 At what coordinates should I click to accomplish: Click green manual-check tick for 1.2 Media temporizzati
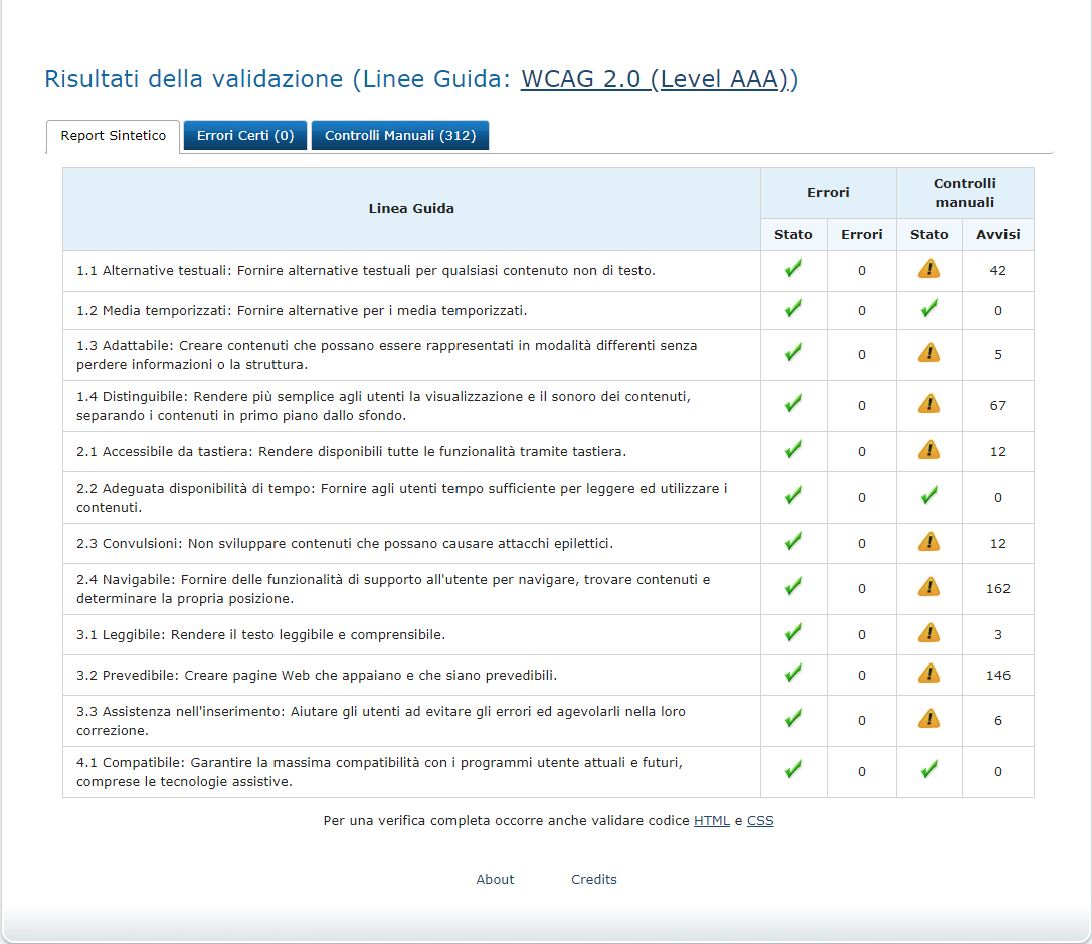[x=929, y=310]
